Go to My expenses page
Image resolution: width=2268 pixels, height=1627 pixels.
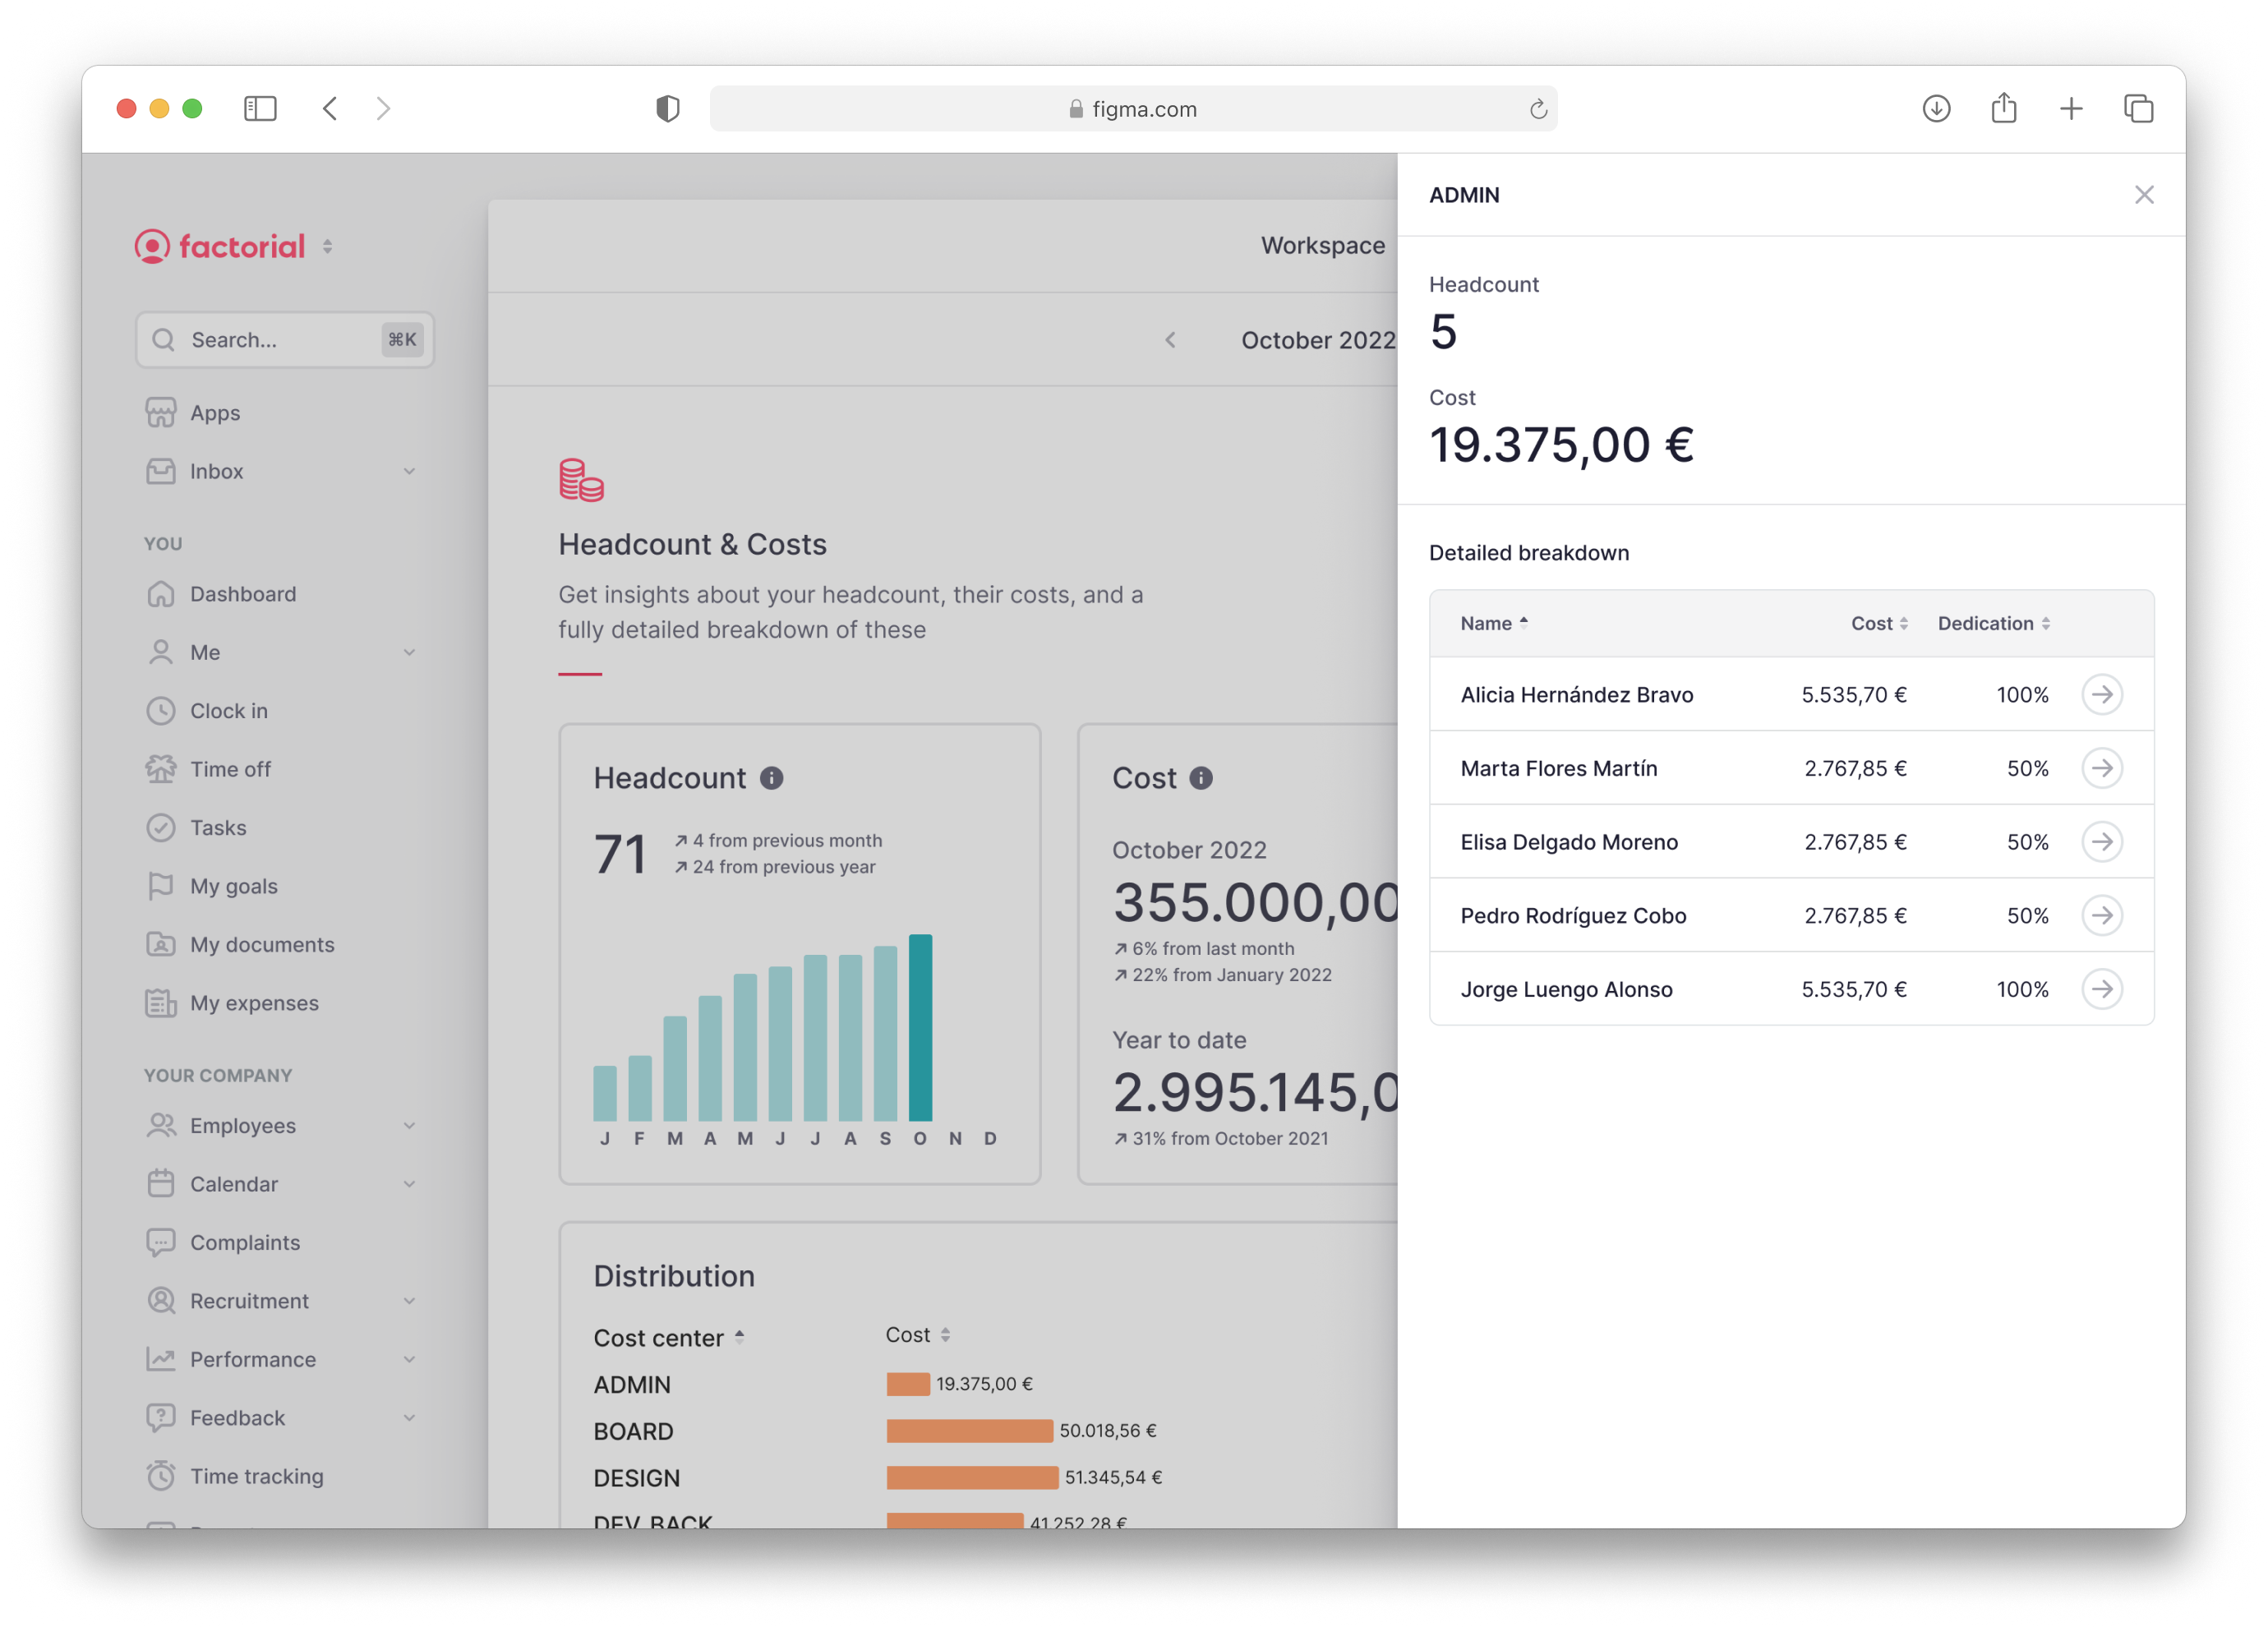[x=254, y=1003]
